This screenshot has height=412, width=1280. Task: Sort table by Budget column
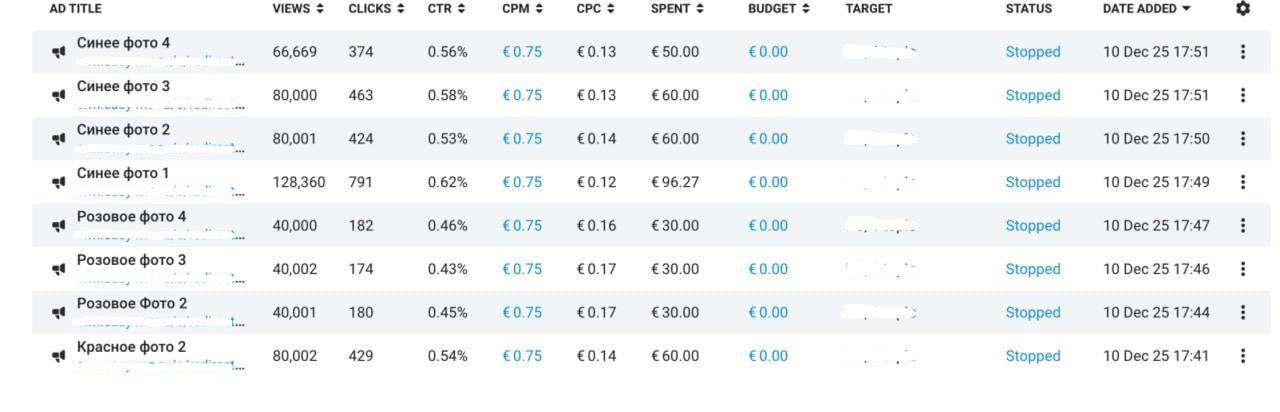click(779, 8)
